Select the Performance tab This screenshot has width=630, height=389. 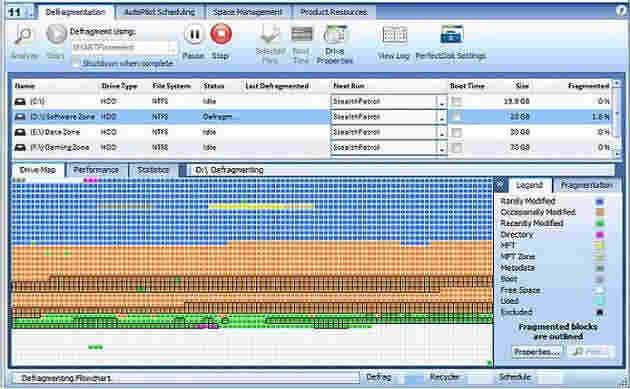click(96, 170)
